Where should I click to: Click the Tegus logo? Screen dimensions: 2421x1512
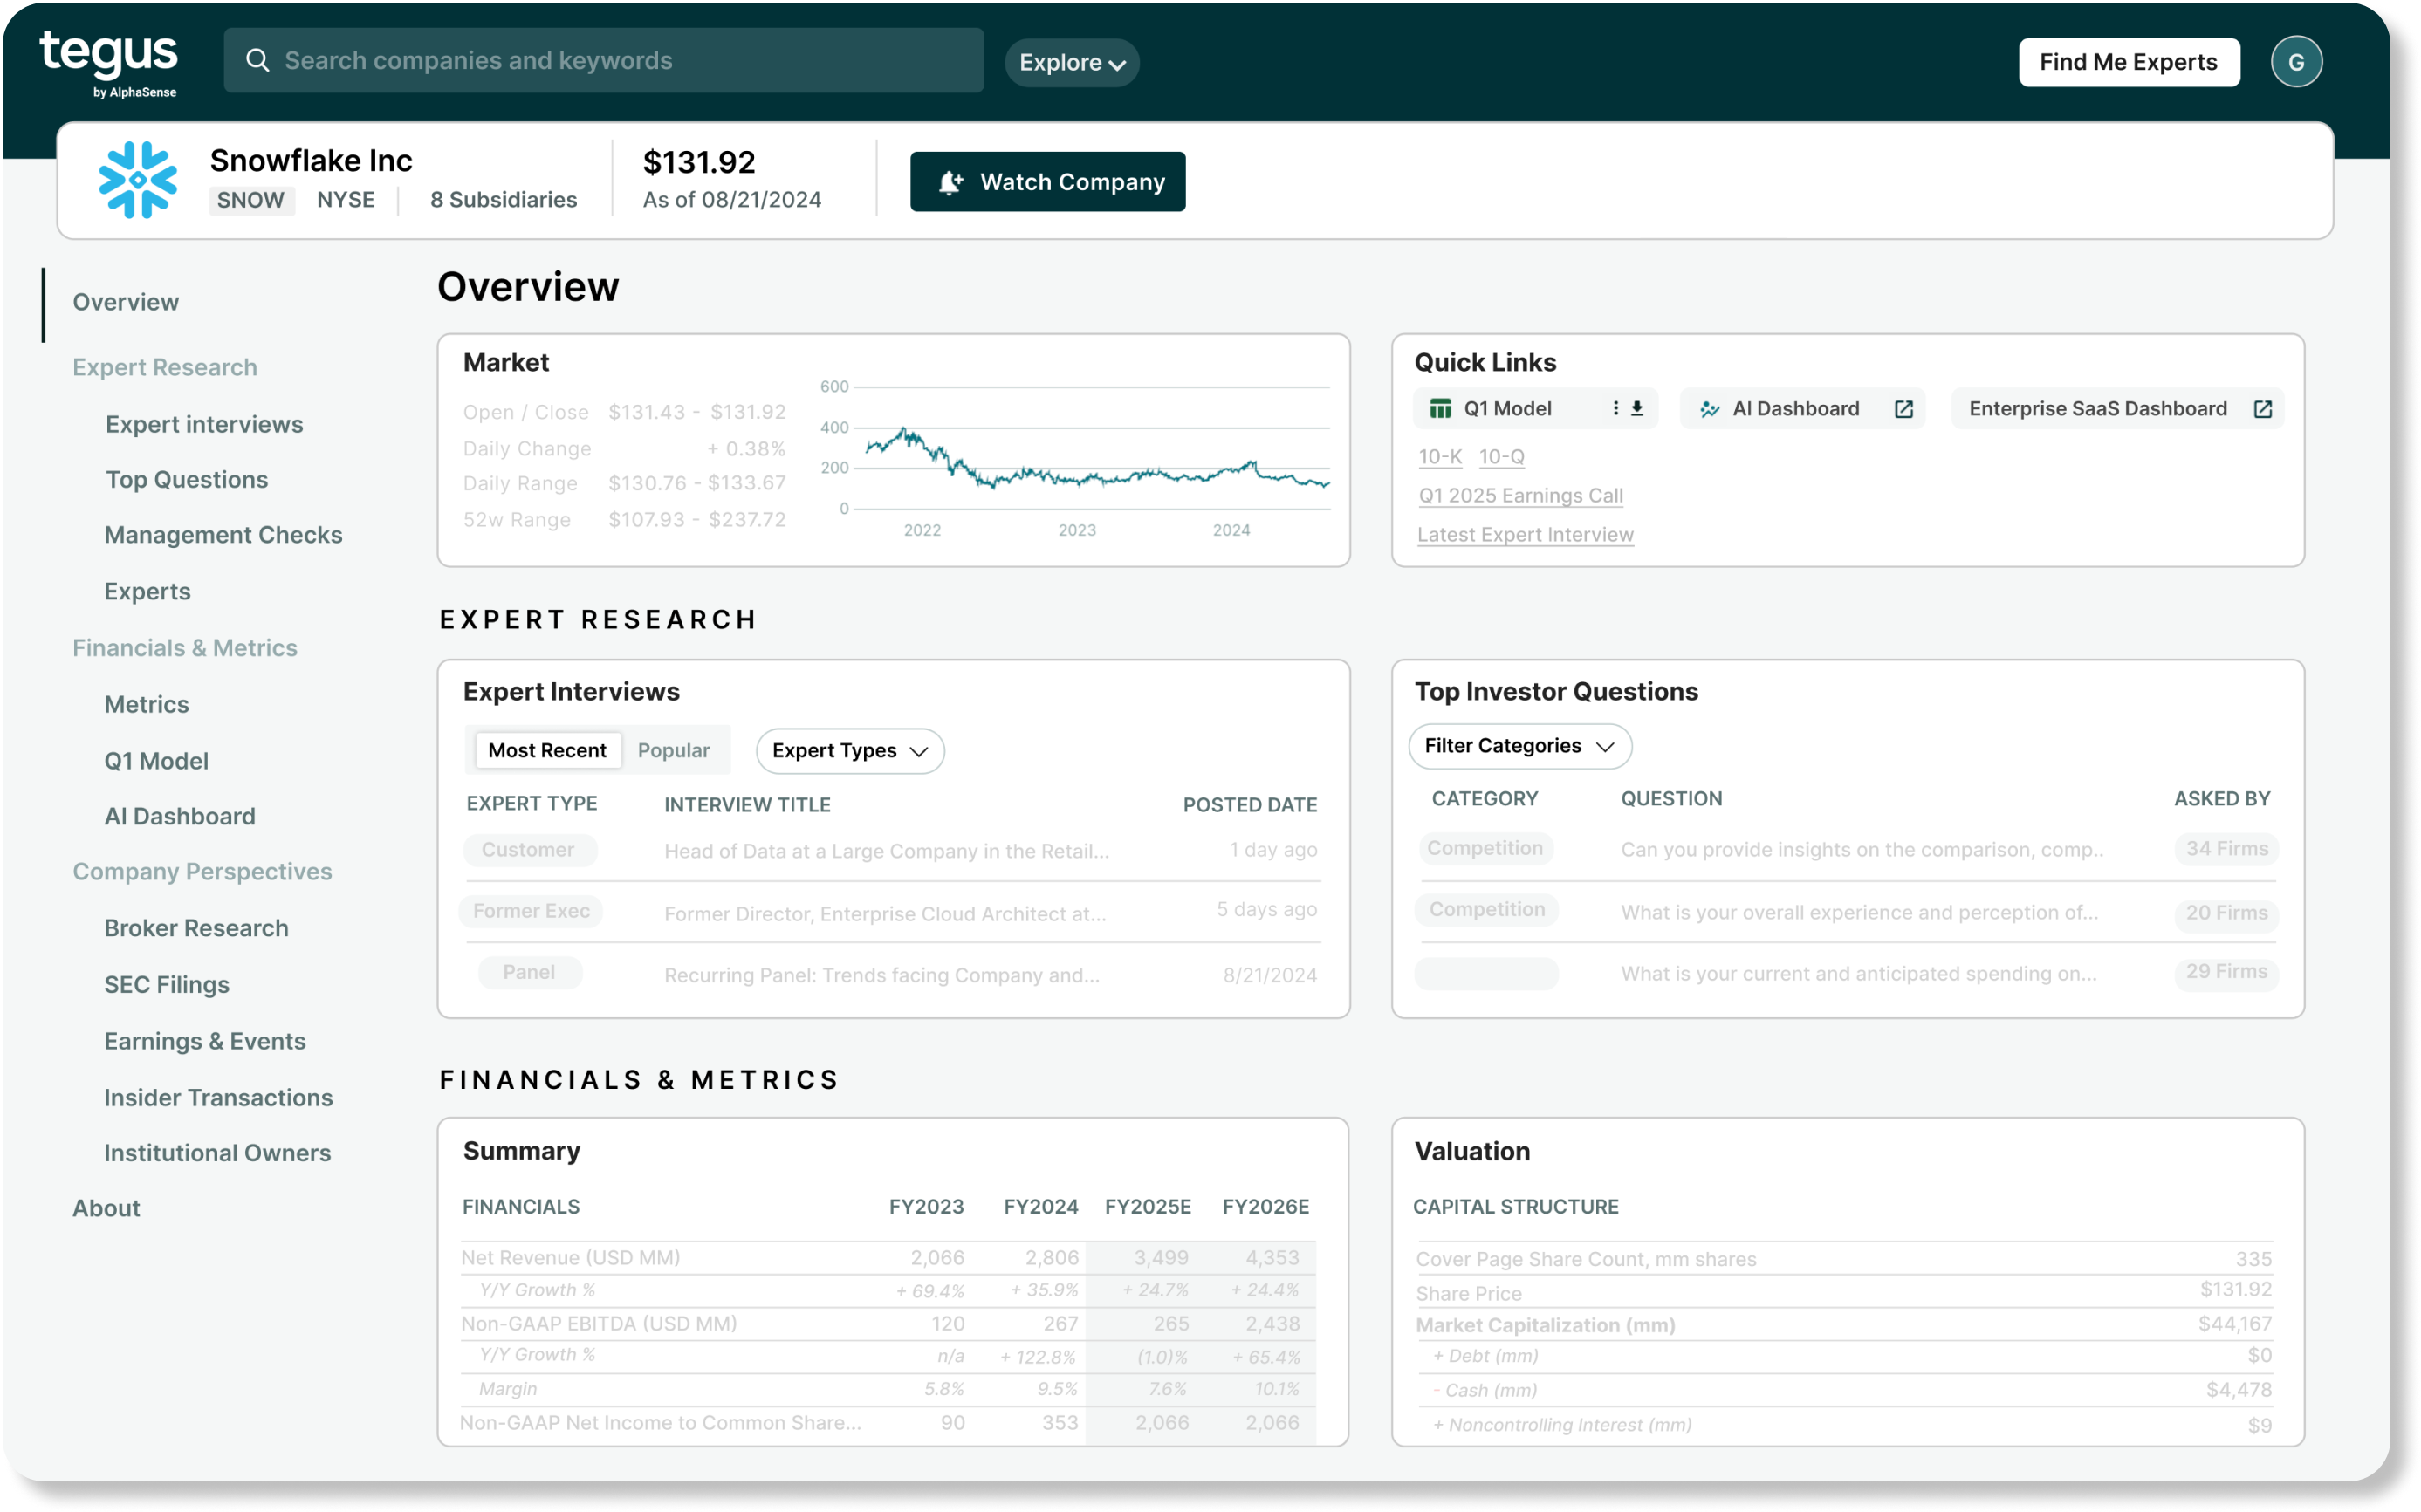108,62
